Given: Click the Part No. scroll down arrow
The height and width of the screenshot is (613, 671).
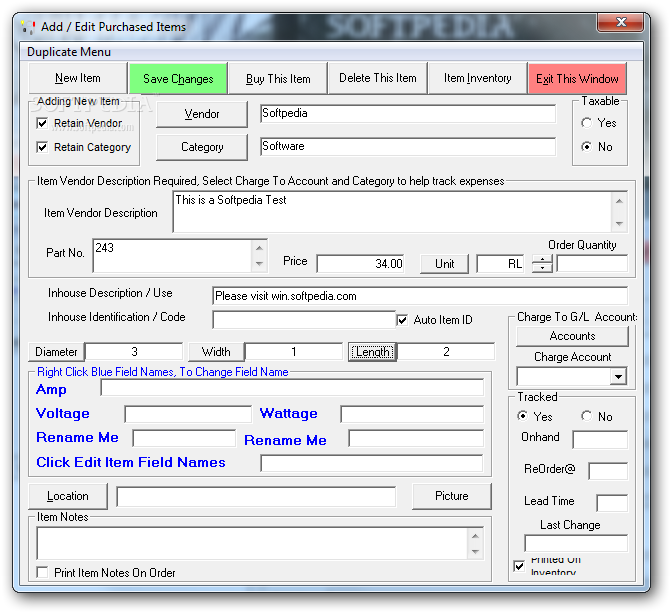Looking at the screenshot, I should [259, 264].
